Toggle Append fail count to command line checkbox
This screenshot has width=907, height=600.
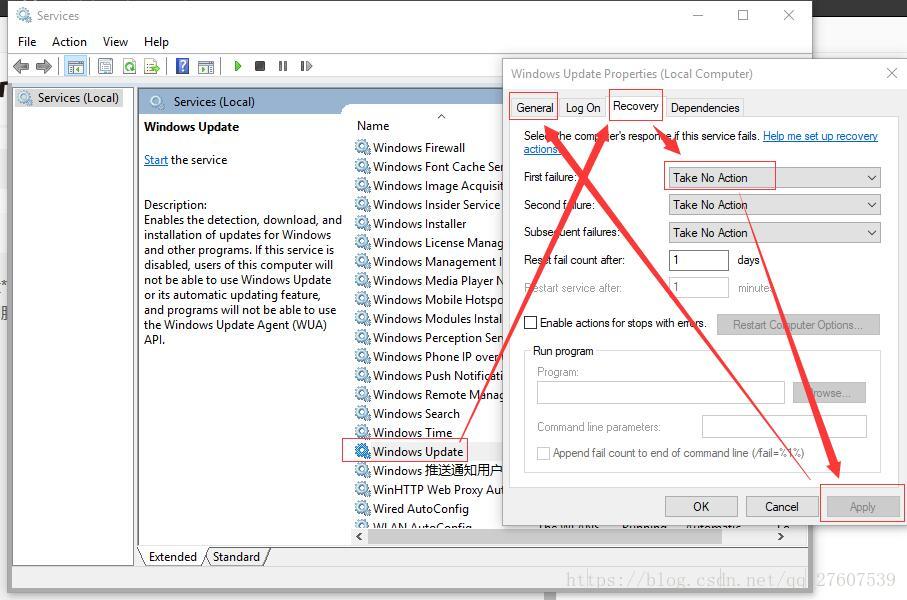click(x=543, y=453)
